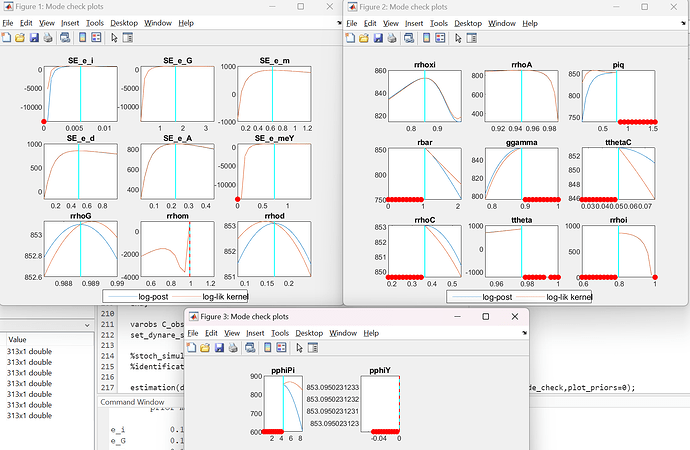The width and height of the screenshot is (690, 450).
Task: Click the legend box in Figure 1
Action: [175, 296]
